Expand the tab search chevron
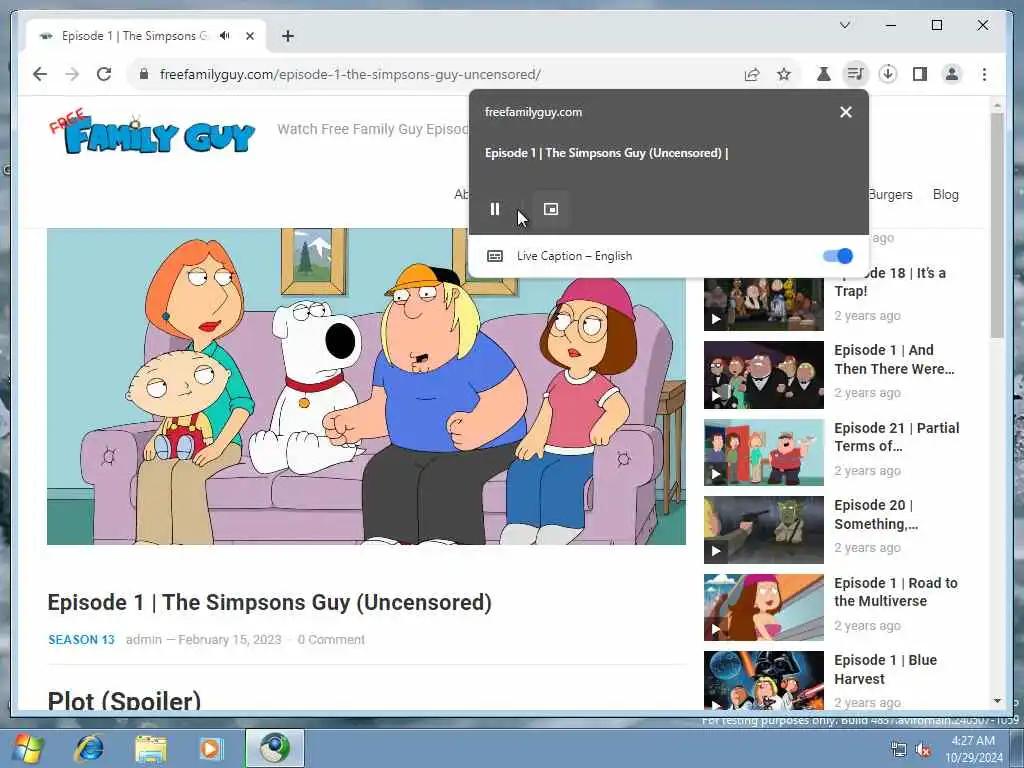The width and height of the screenshot is (1024, 768). (x=844, y=25)
